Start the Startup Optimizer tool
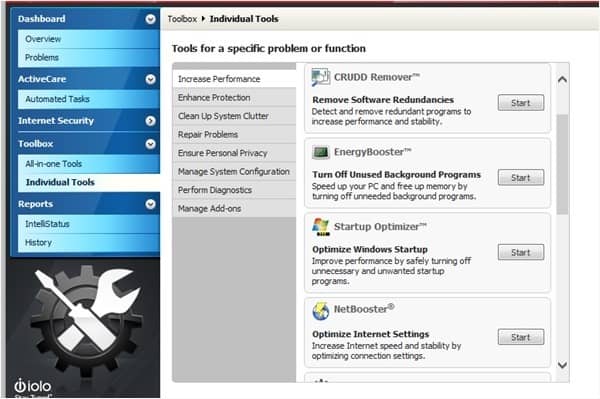The image size is (600, 399). tap(521, 252)
